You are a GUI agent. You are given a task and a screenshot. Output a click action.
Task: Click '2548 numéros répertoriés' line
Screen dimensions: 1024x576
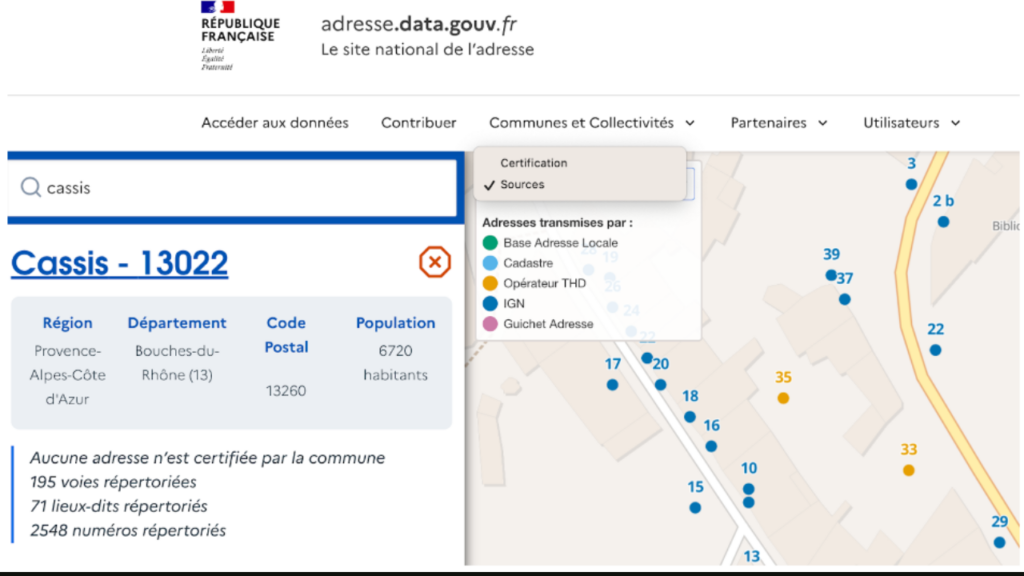[x=128, y=530]
